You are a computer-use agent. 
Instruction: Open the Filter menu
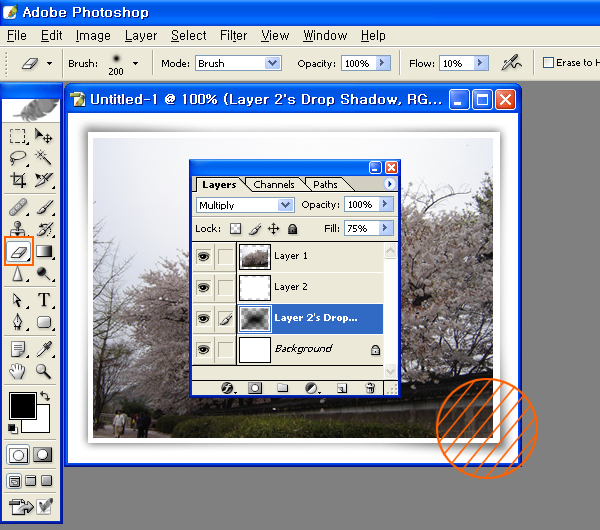(x=233, y=36)
